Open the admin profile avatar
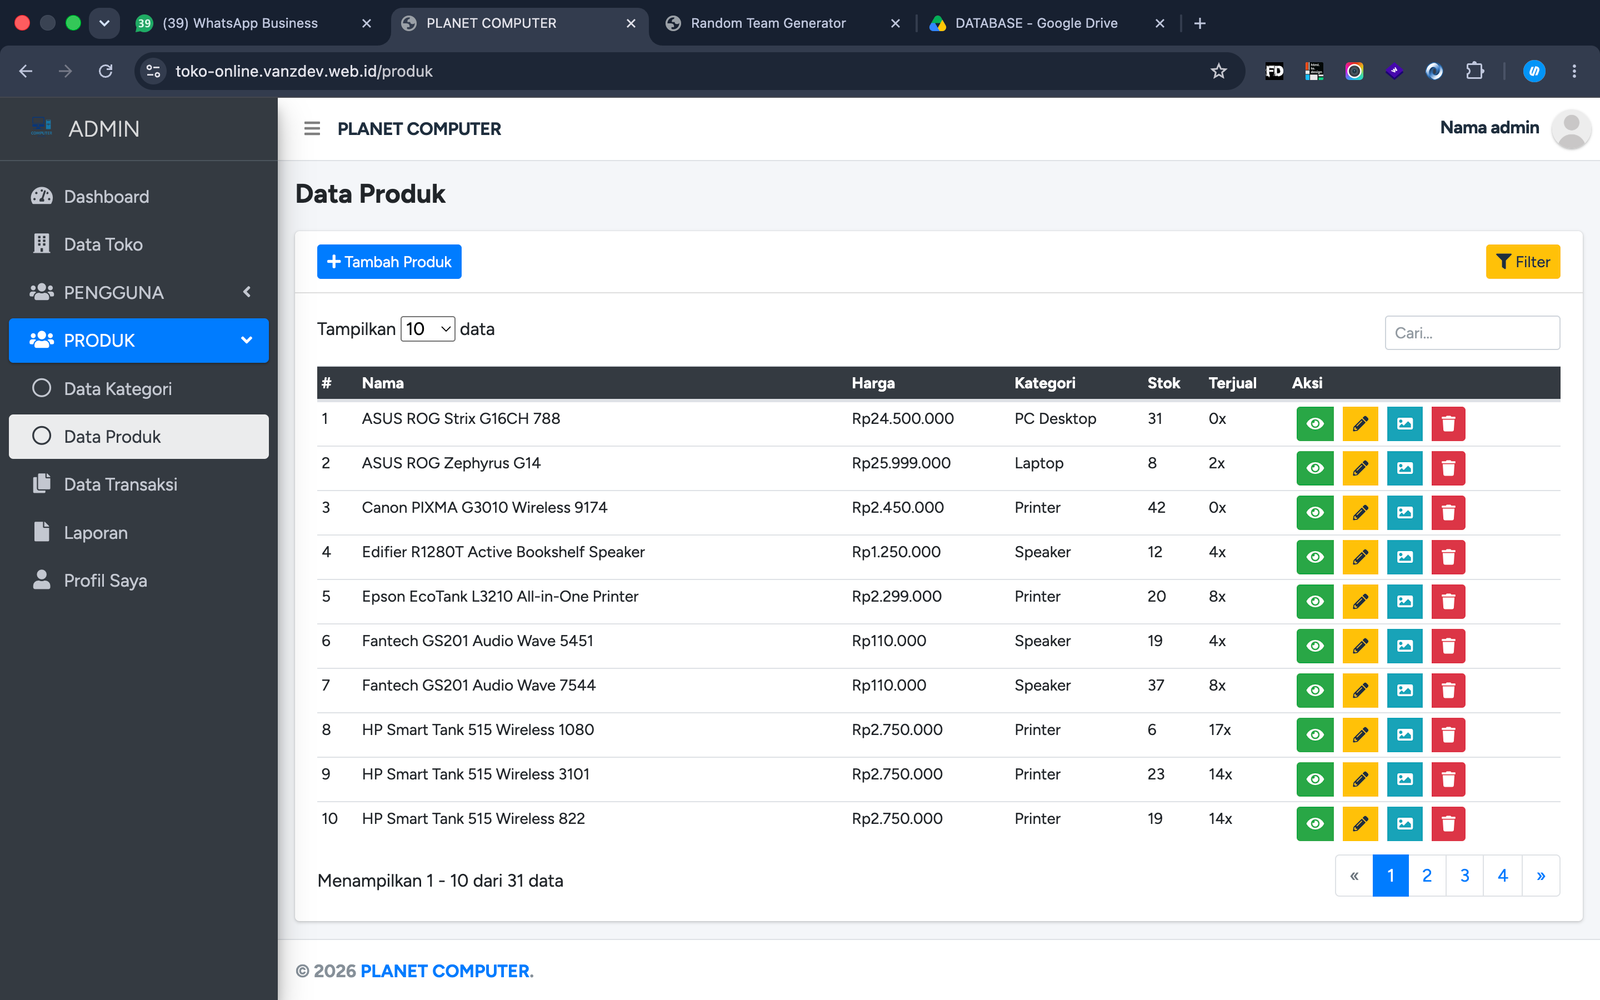This screenshot has height=1000, width=1600. 1571,129
